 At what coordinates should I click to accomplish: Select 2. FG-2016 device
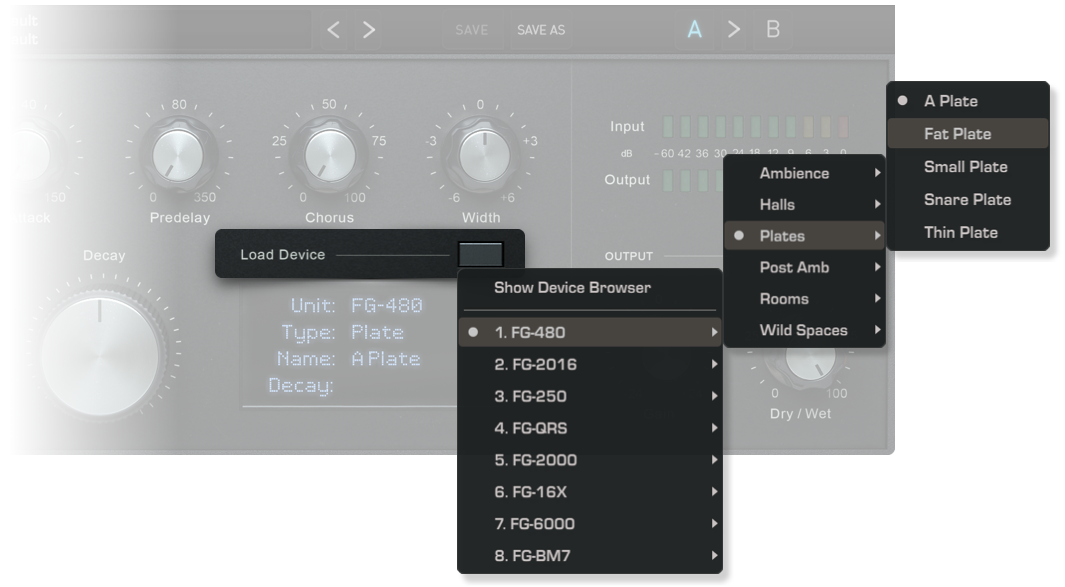point(589,364)
